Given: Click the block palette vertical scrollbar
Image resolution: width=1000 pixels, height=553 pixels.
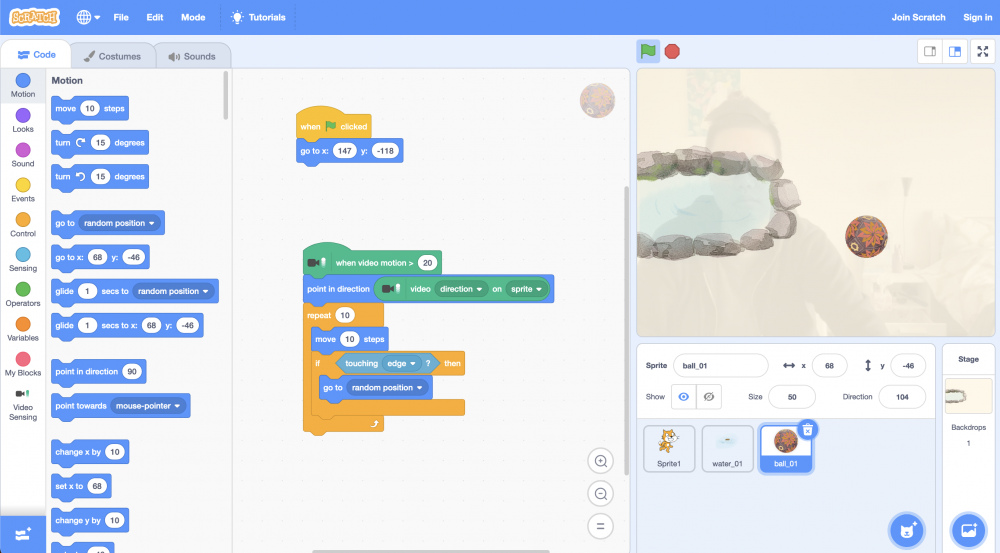Looking at the screenshot, I should tap(225, 95).
